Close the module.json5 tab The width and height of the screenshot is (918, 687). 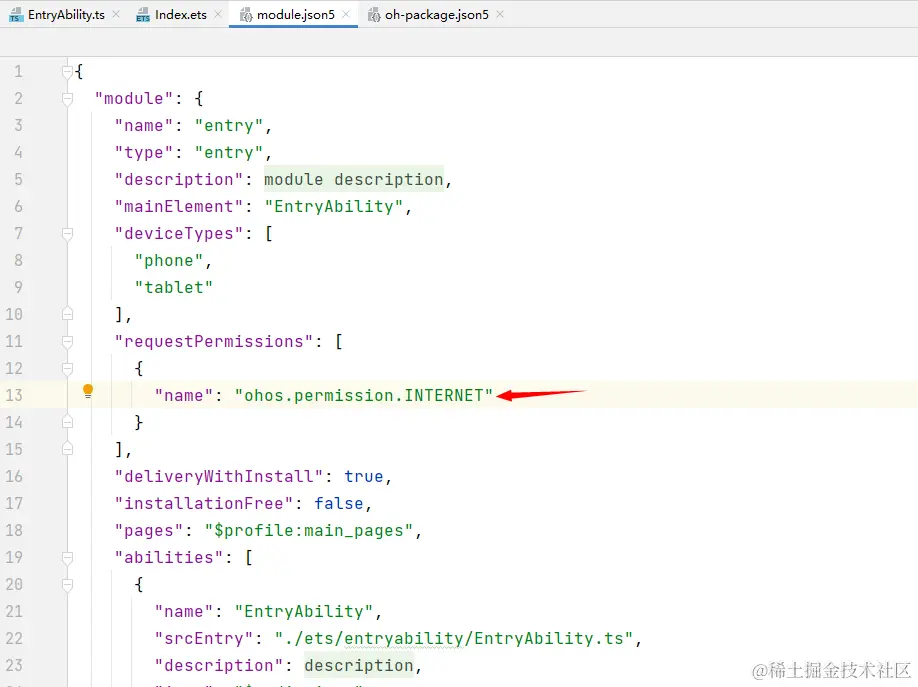pos(346,14)
